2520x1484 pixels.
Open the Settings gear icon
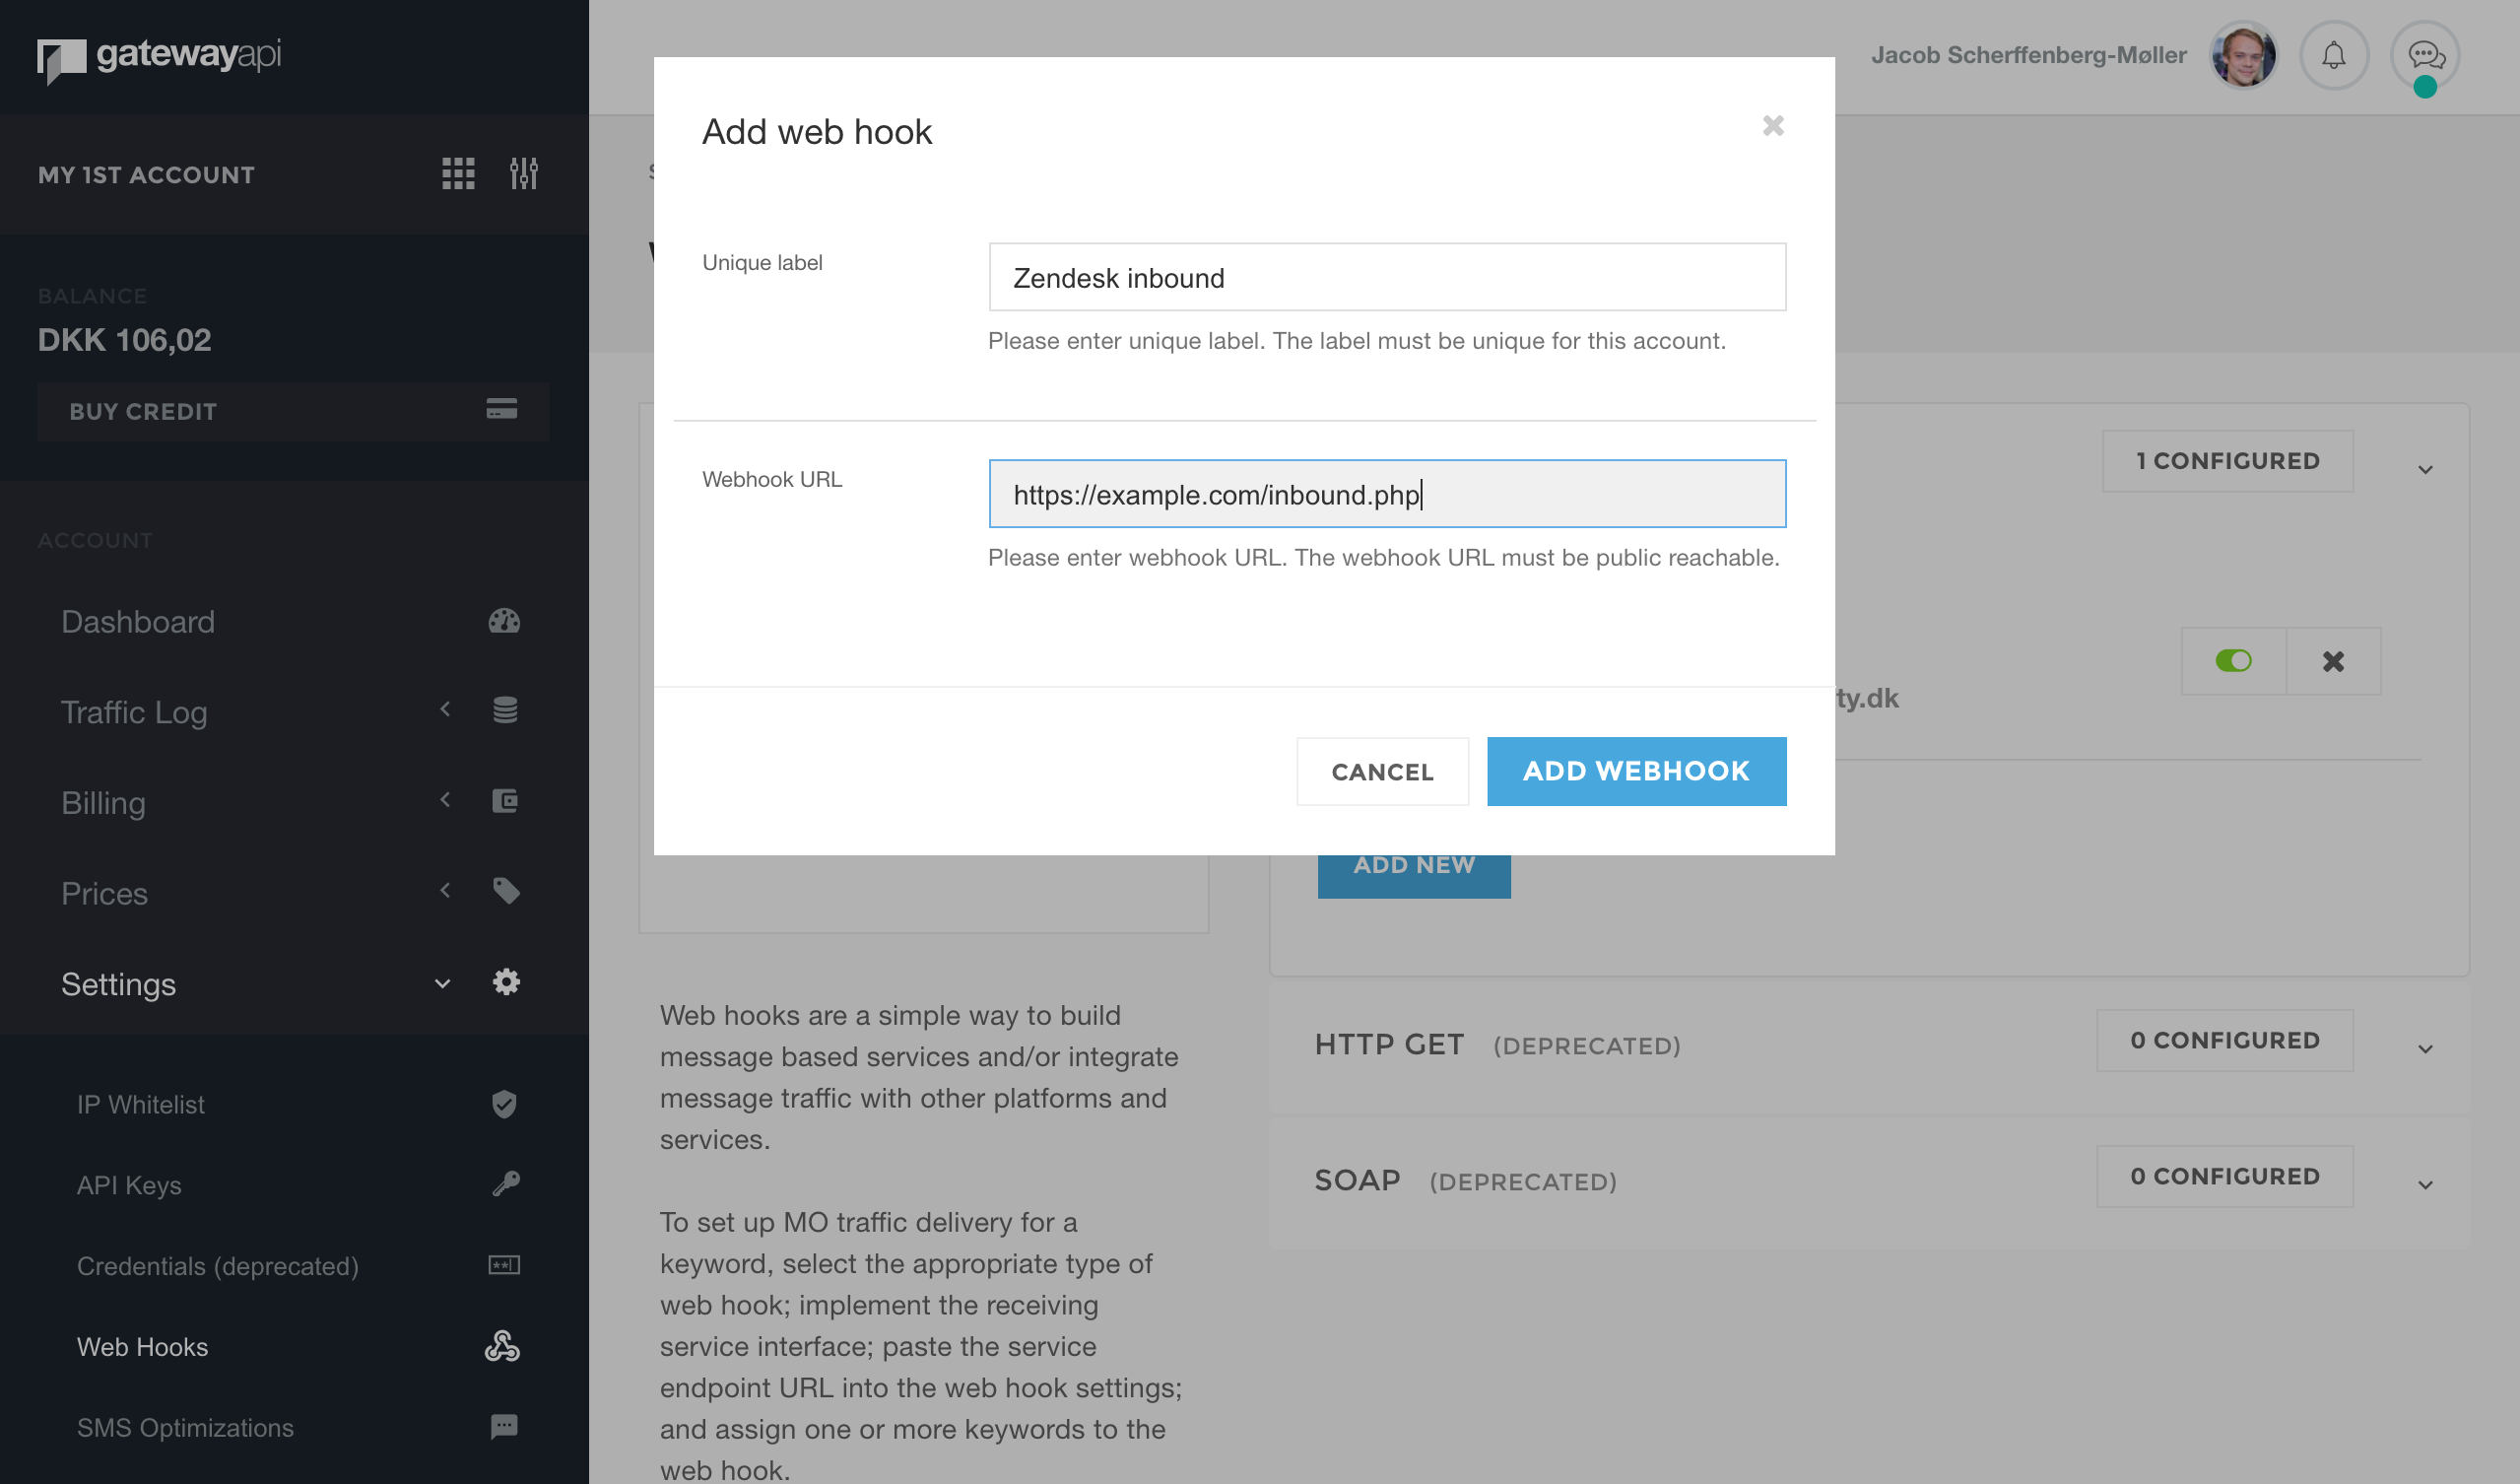tap(507, 982)
